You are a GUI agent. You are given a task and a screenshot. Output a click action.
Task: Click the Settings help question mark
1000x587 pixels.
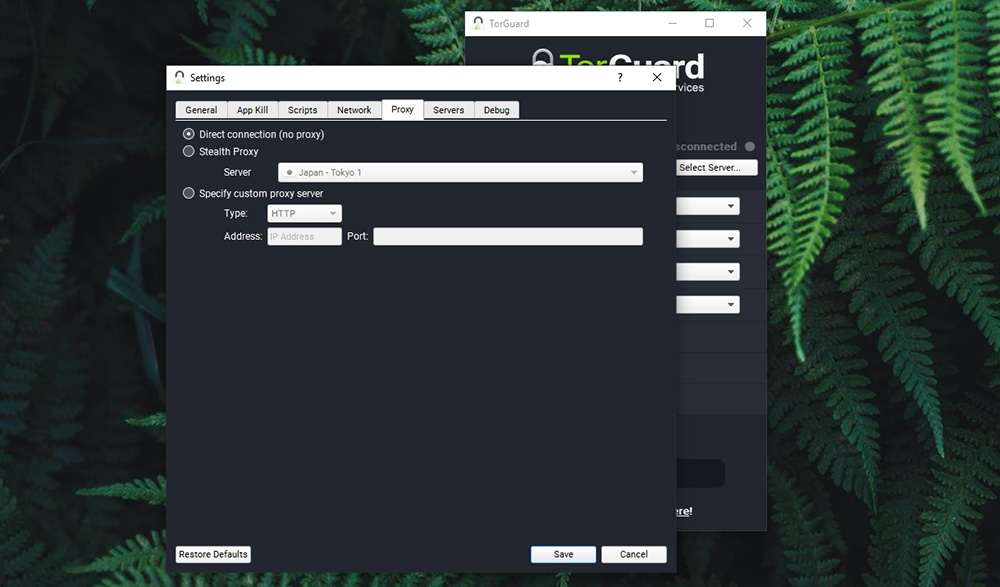click(x=620, y=77)
